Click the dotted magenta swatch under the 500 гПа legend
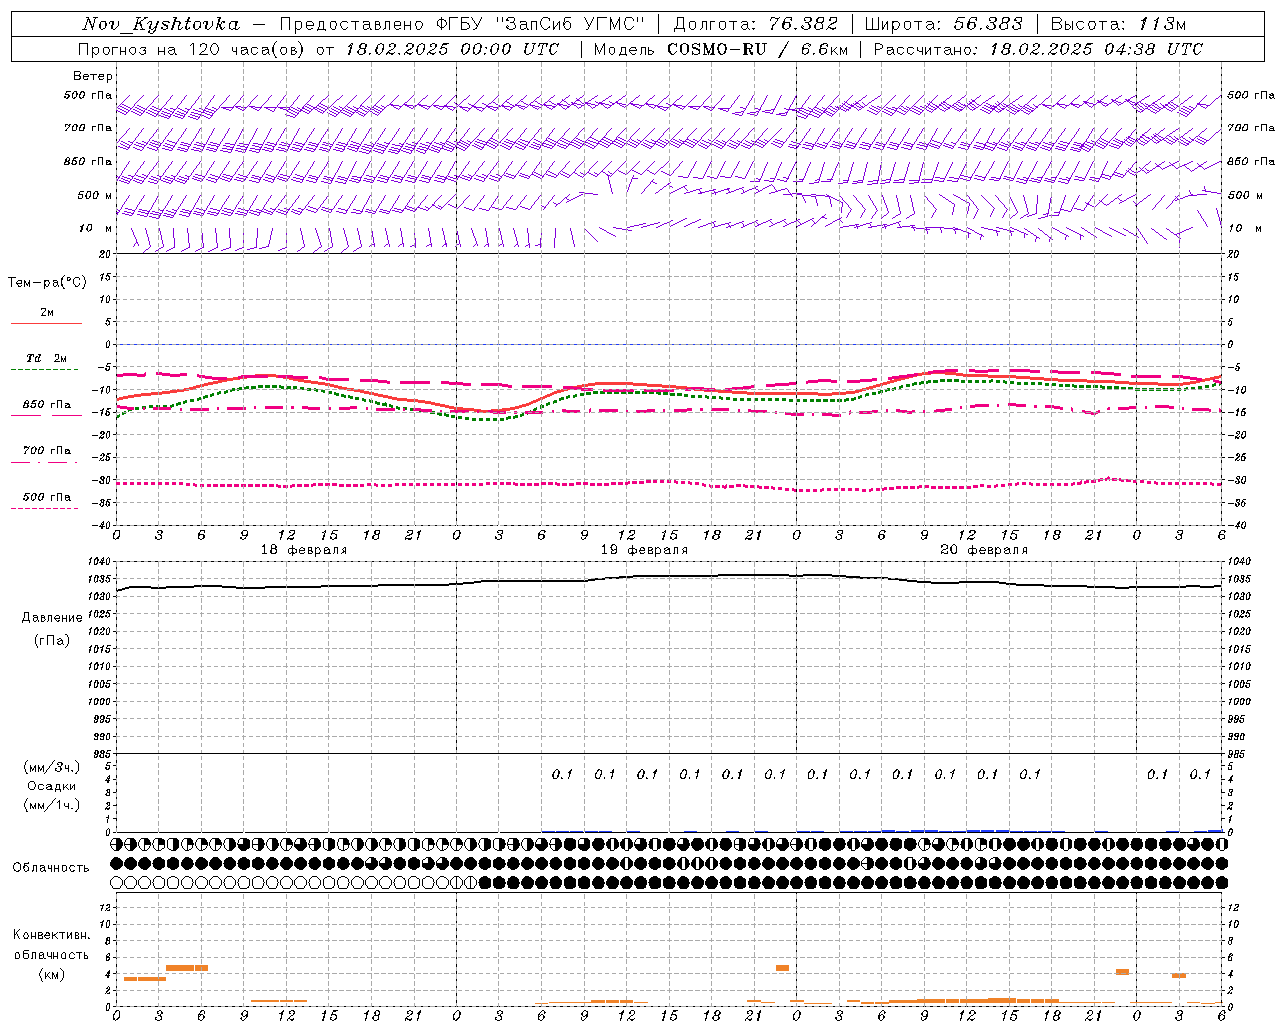Viewport: 1280px width, 1024px height. pyautogui.click(x=45, y=508)
